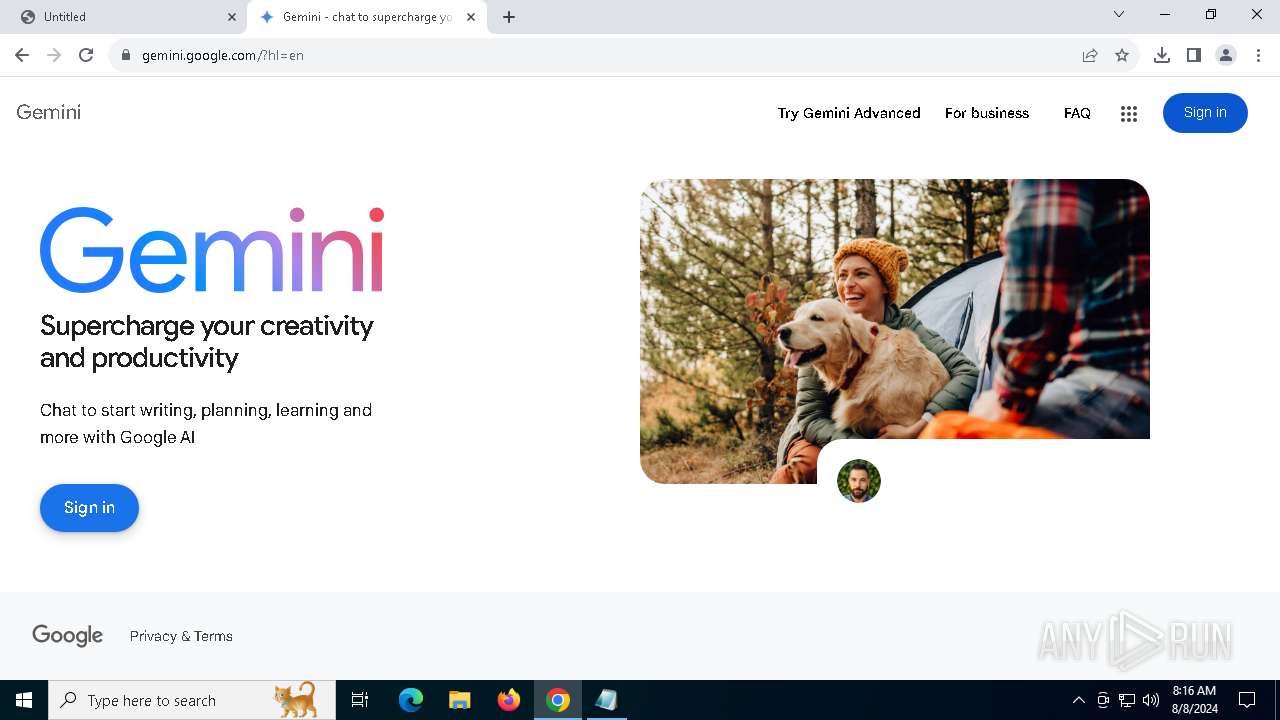Click the camping woman with dog photo
This screenshot has width=1280, height=720.
coord(895,331)
